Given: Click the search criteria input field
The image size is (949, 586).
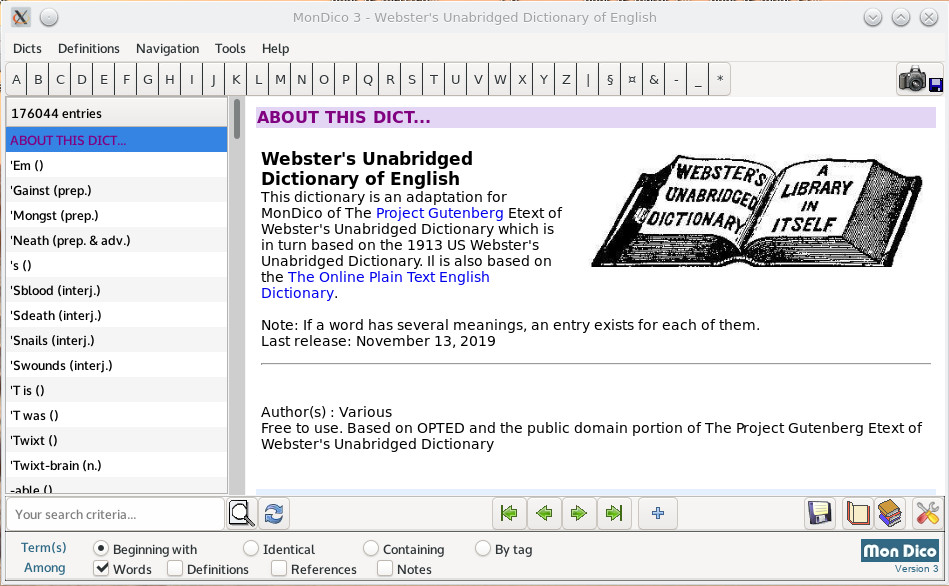Looking at the screenshot, I should [115, 514].
